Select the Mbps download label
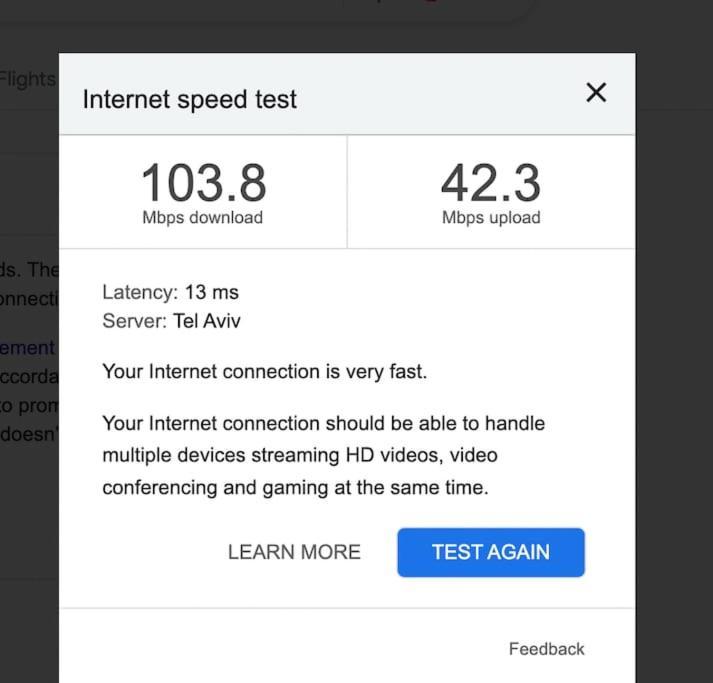 click(x=202, y=217)
